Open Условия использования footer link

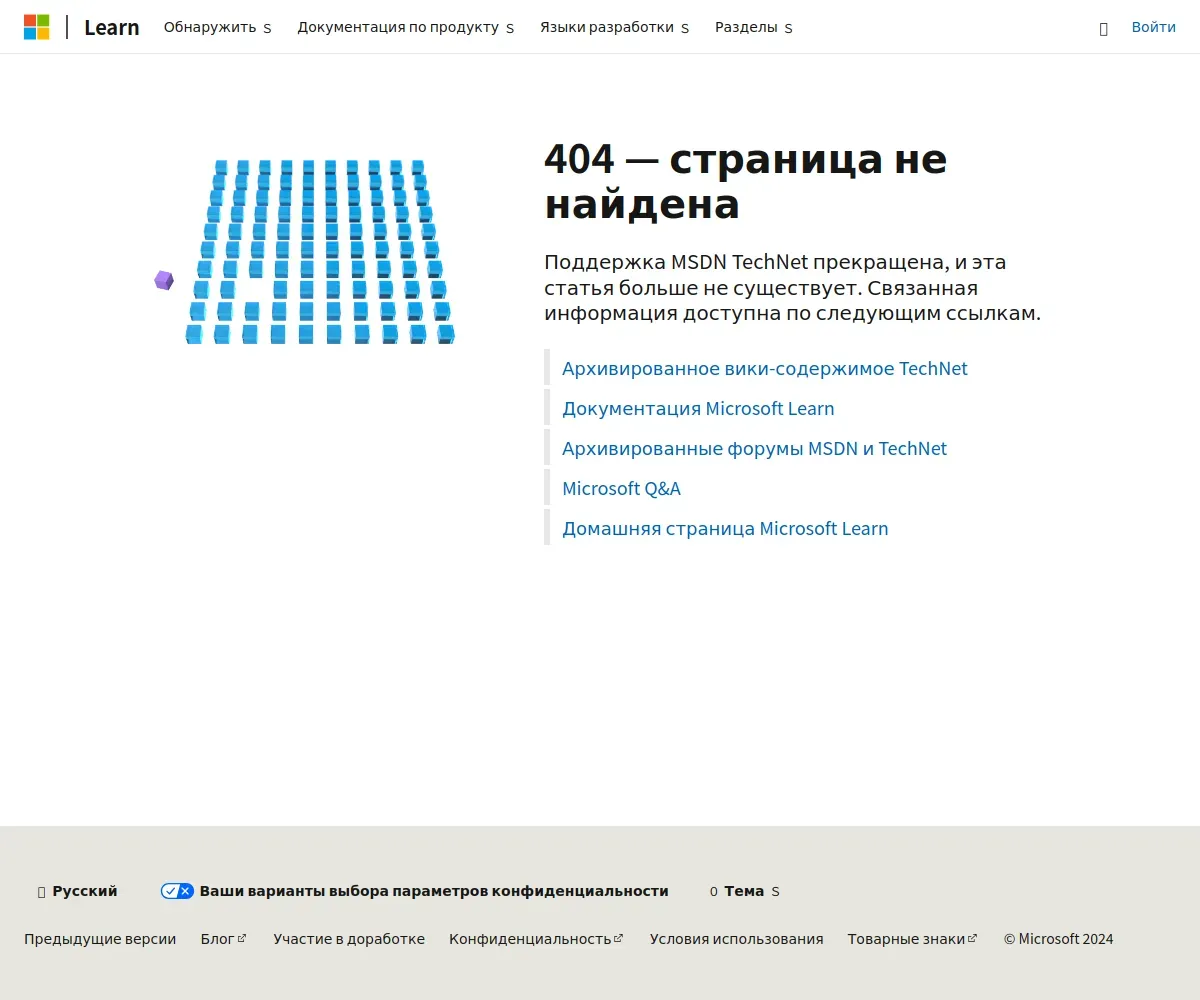tap(736, 939)
